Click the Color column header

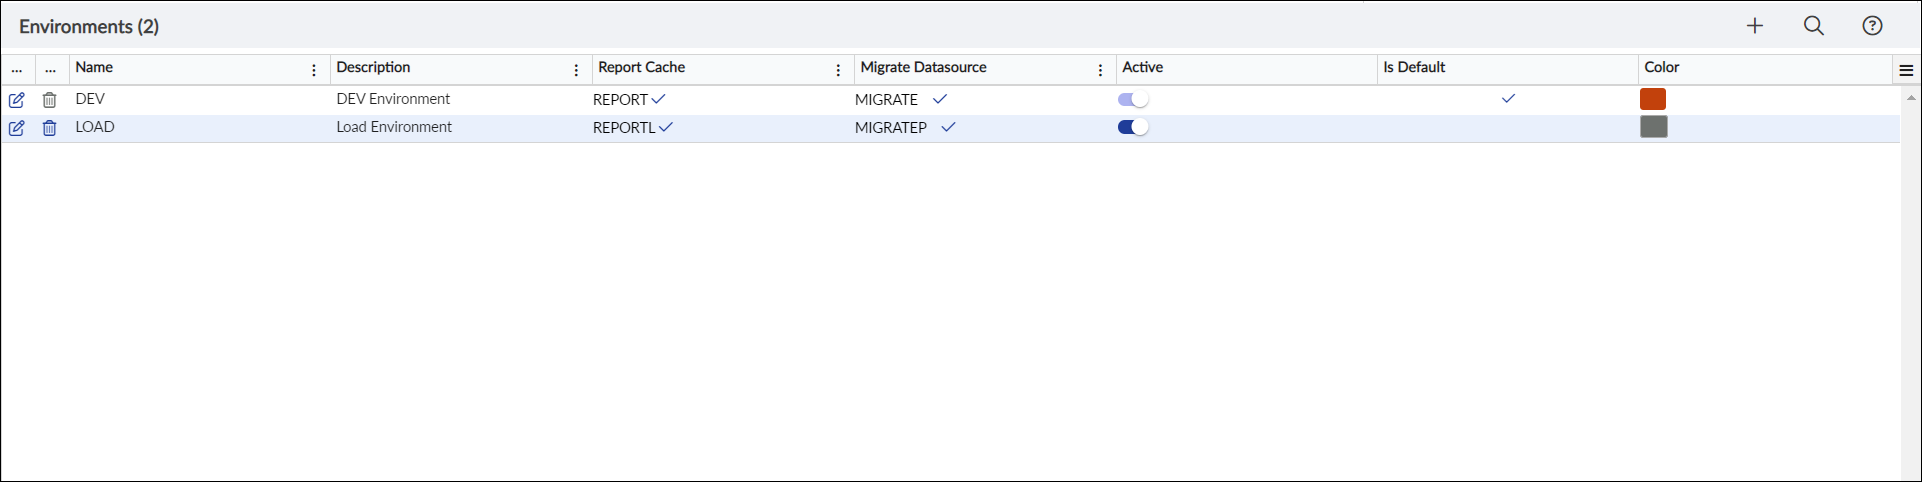[x=1661, y=67]
